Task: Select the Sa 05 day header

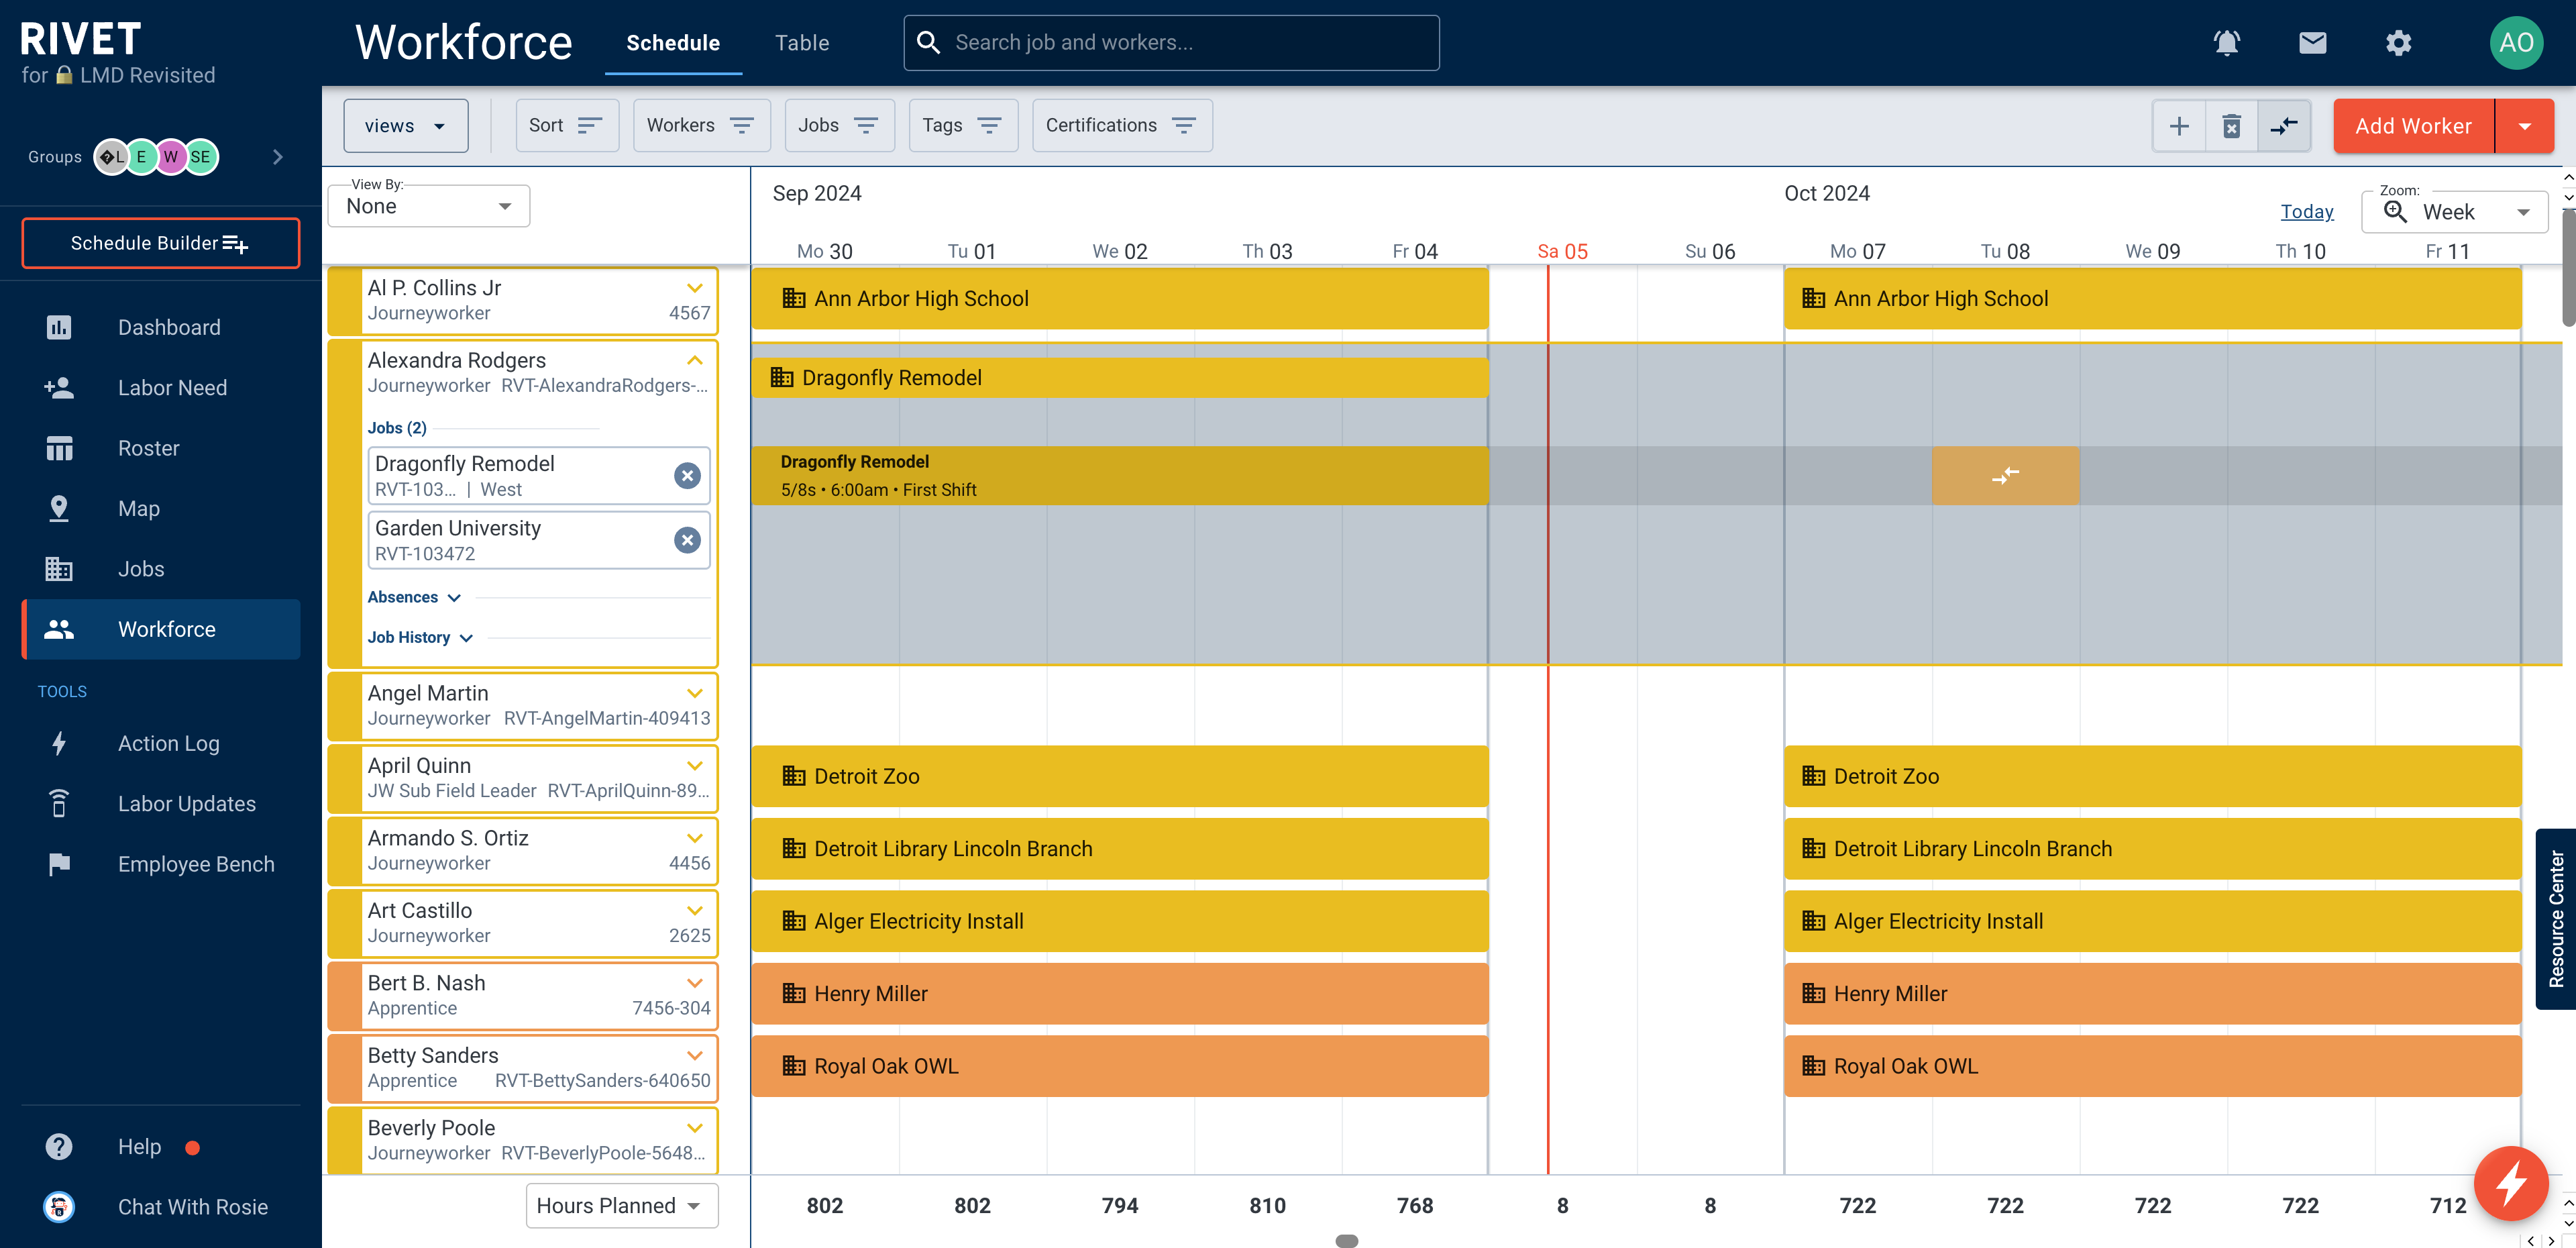Action: [x=1562, y=251]
